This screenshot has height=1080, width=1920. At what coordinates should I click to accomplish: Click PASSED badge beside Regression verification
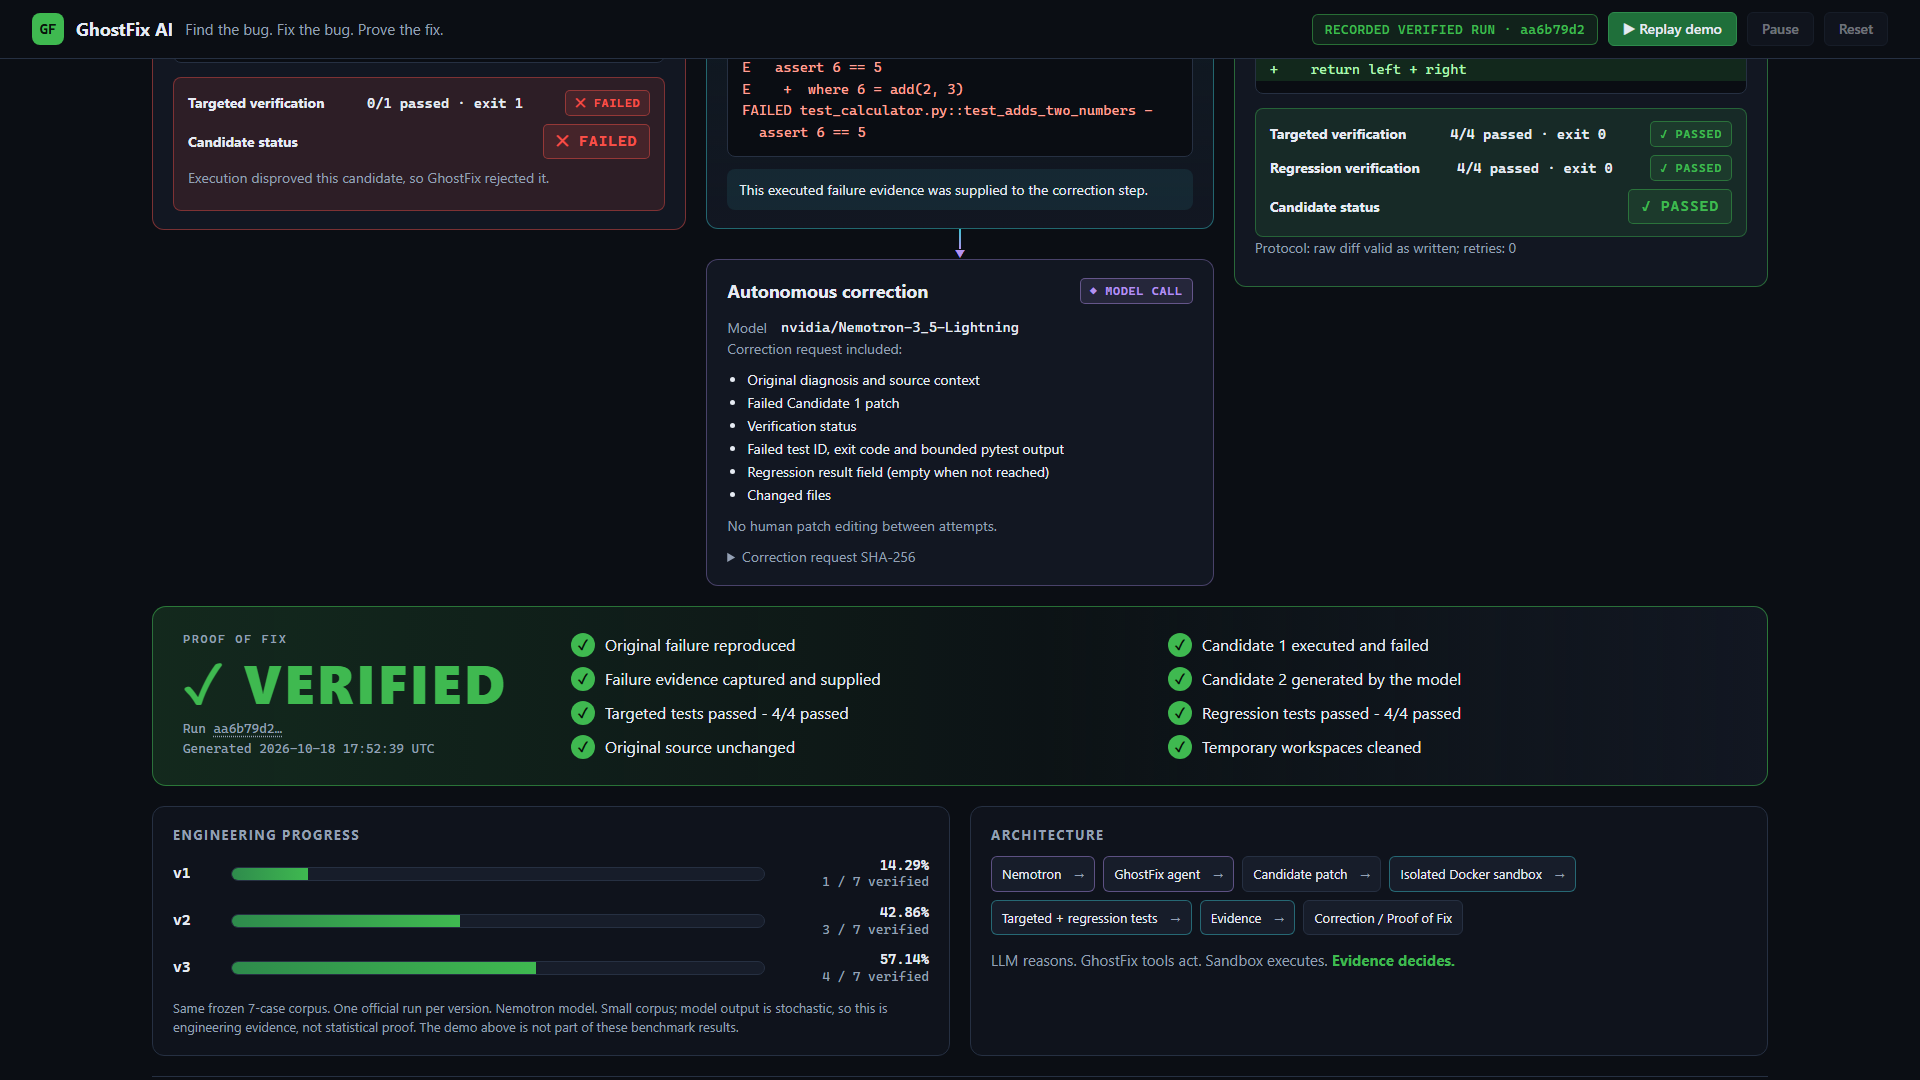click(1690, 168)
